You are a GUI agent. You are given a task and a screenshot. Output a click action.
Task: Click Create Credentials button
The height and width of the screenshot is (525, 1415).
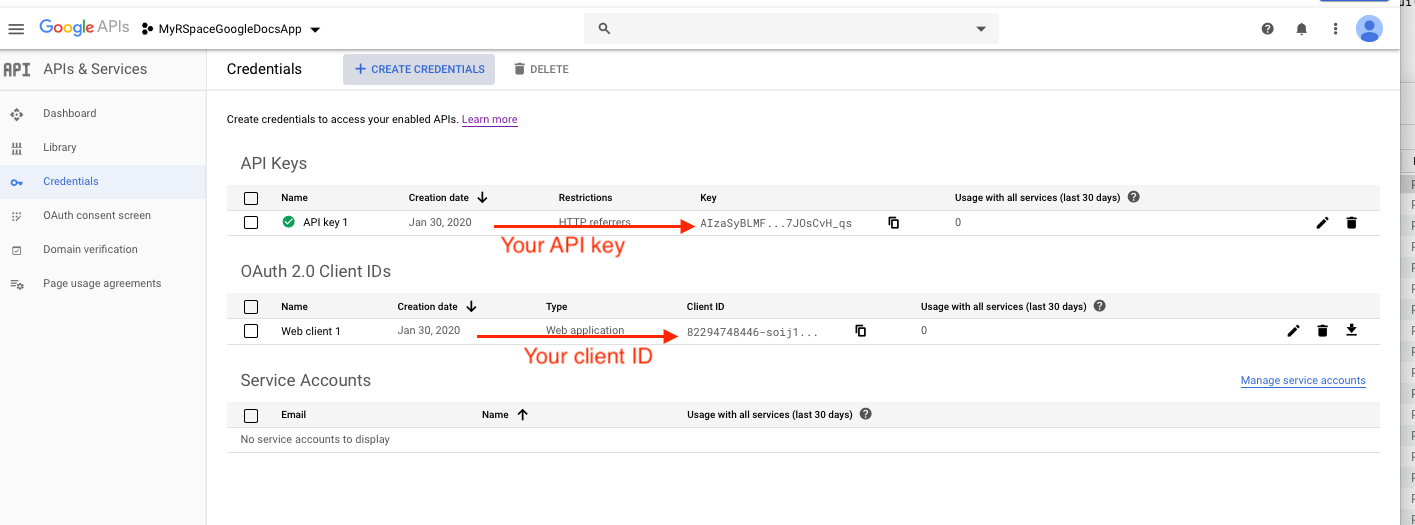click(419, 69)
